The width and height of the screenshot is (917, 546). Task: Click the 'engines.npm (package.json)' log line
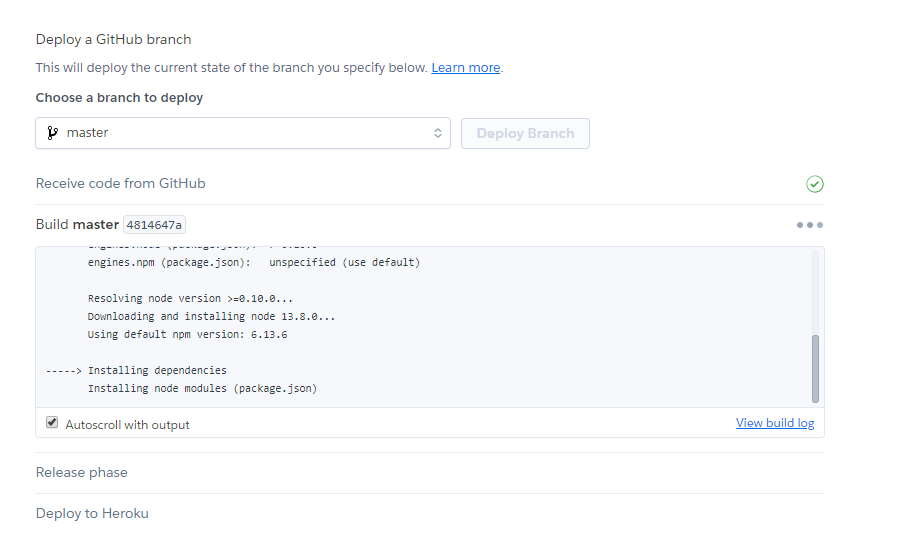click(x=254, y=262)
